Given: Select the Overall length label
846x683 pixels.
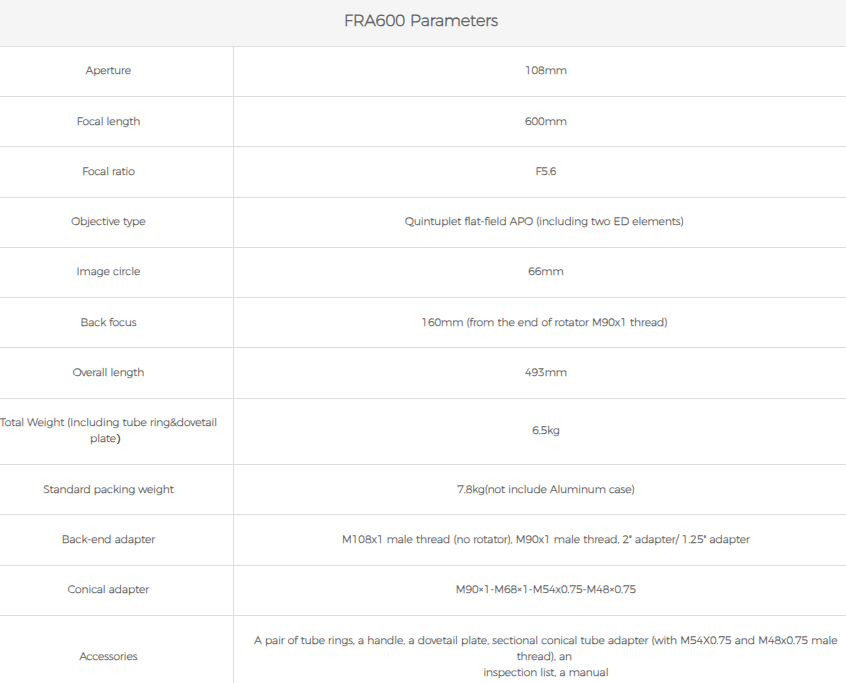Looking at the screenshot, I should click(x=108, y=372).
